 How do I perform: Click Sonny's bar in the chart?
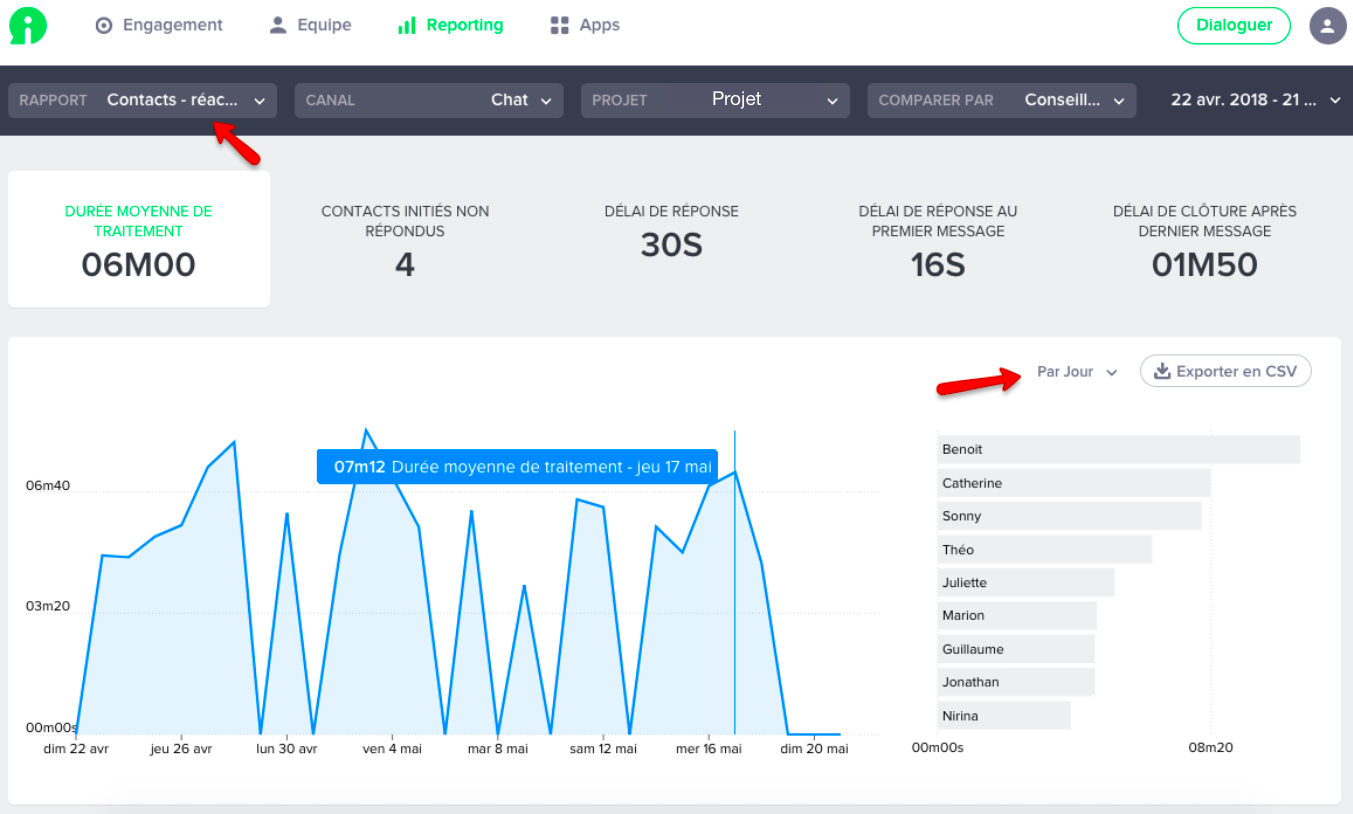coord(1069,516)
